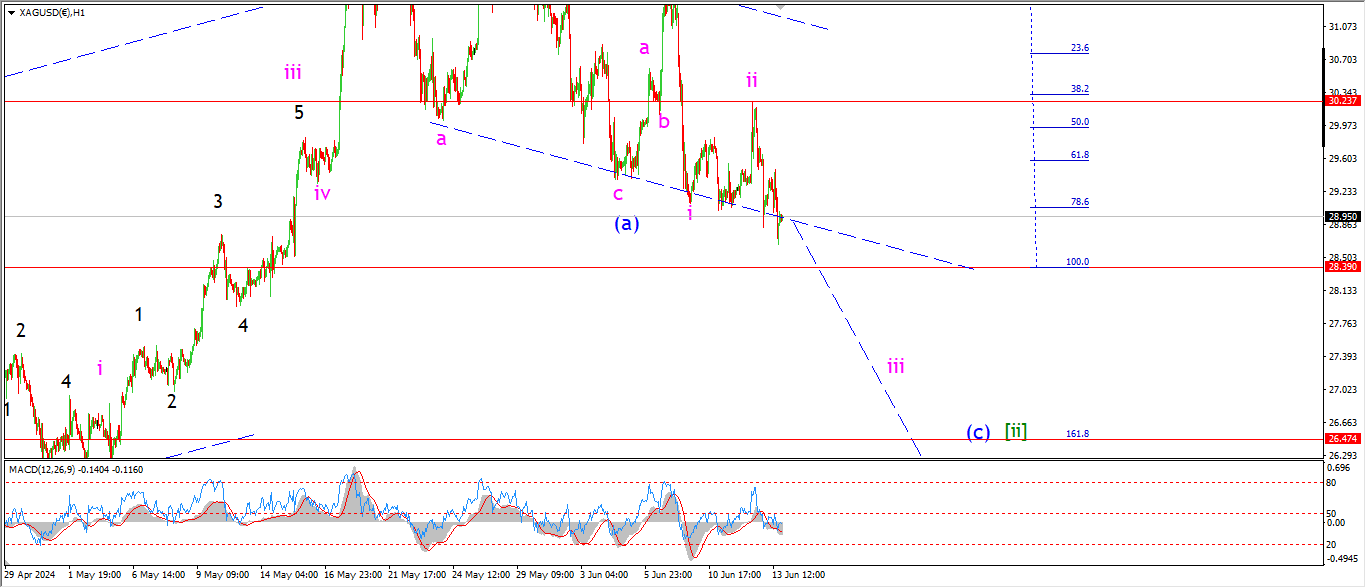Select the black 5 wave label

[x=299, y=112]
